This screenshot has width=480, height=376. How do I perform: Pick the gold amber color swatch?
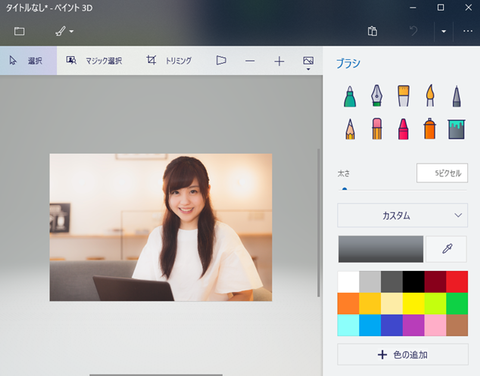(370, 304)
